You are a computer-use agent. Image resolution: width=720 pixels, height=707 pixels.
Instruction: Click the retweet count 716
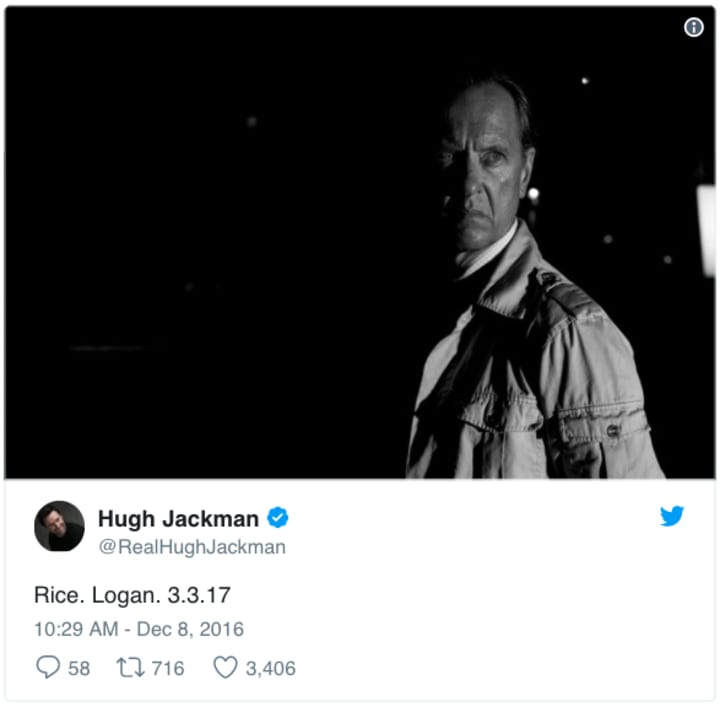pyautogui.click(x=168, y=668)
